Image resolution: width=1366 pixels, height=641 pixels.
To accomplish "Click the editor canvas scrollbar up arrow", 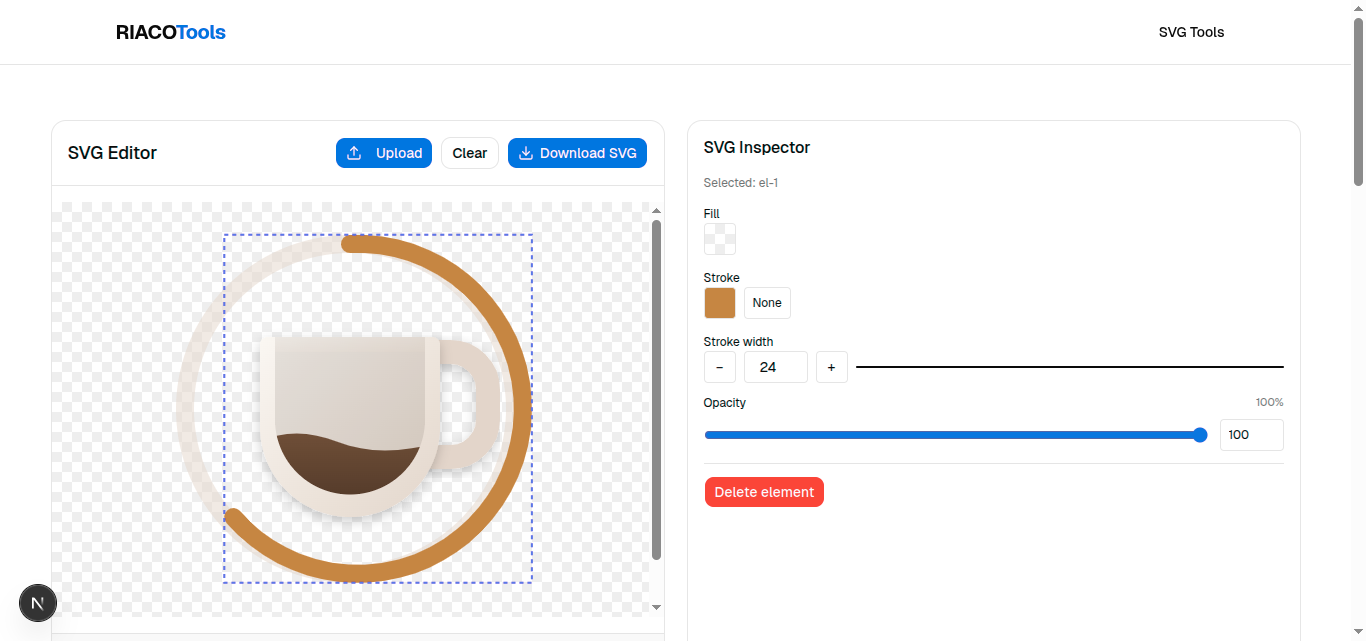I will click(x=657, y=211).
